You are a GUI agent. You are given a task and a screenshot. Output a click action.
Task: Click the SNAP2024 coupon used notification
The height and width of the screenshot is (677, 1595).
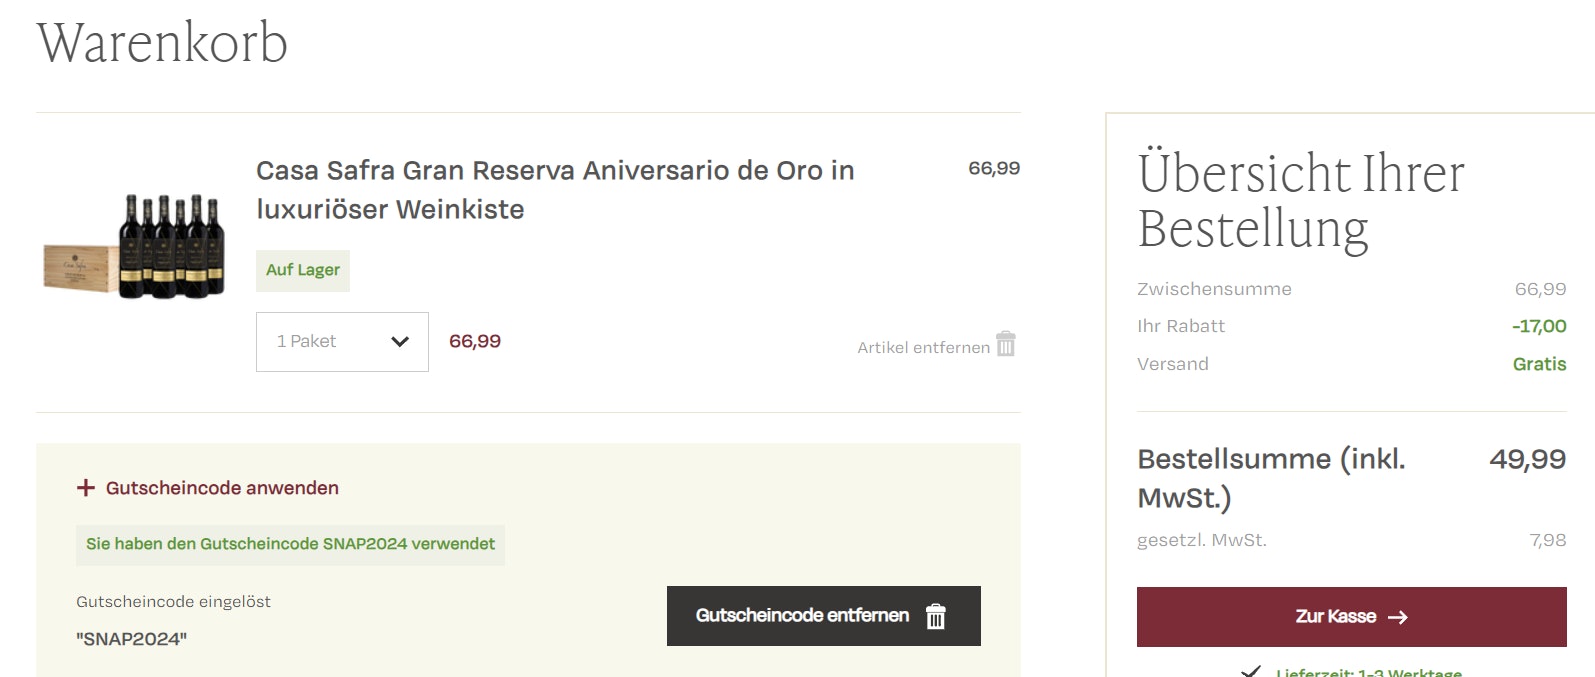tap(290, 545)
